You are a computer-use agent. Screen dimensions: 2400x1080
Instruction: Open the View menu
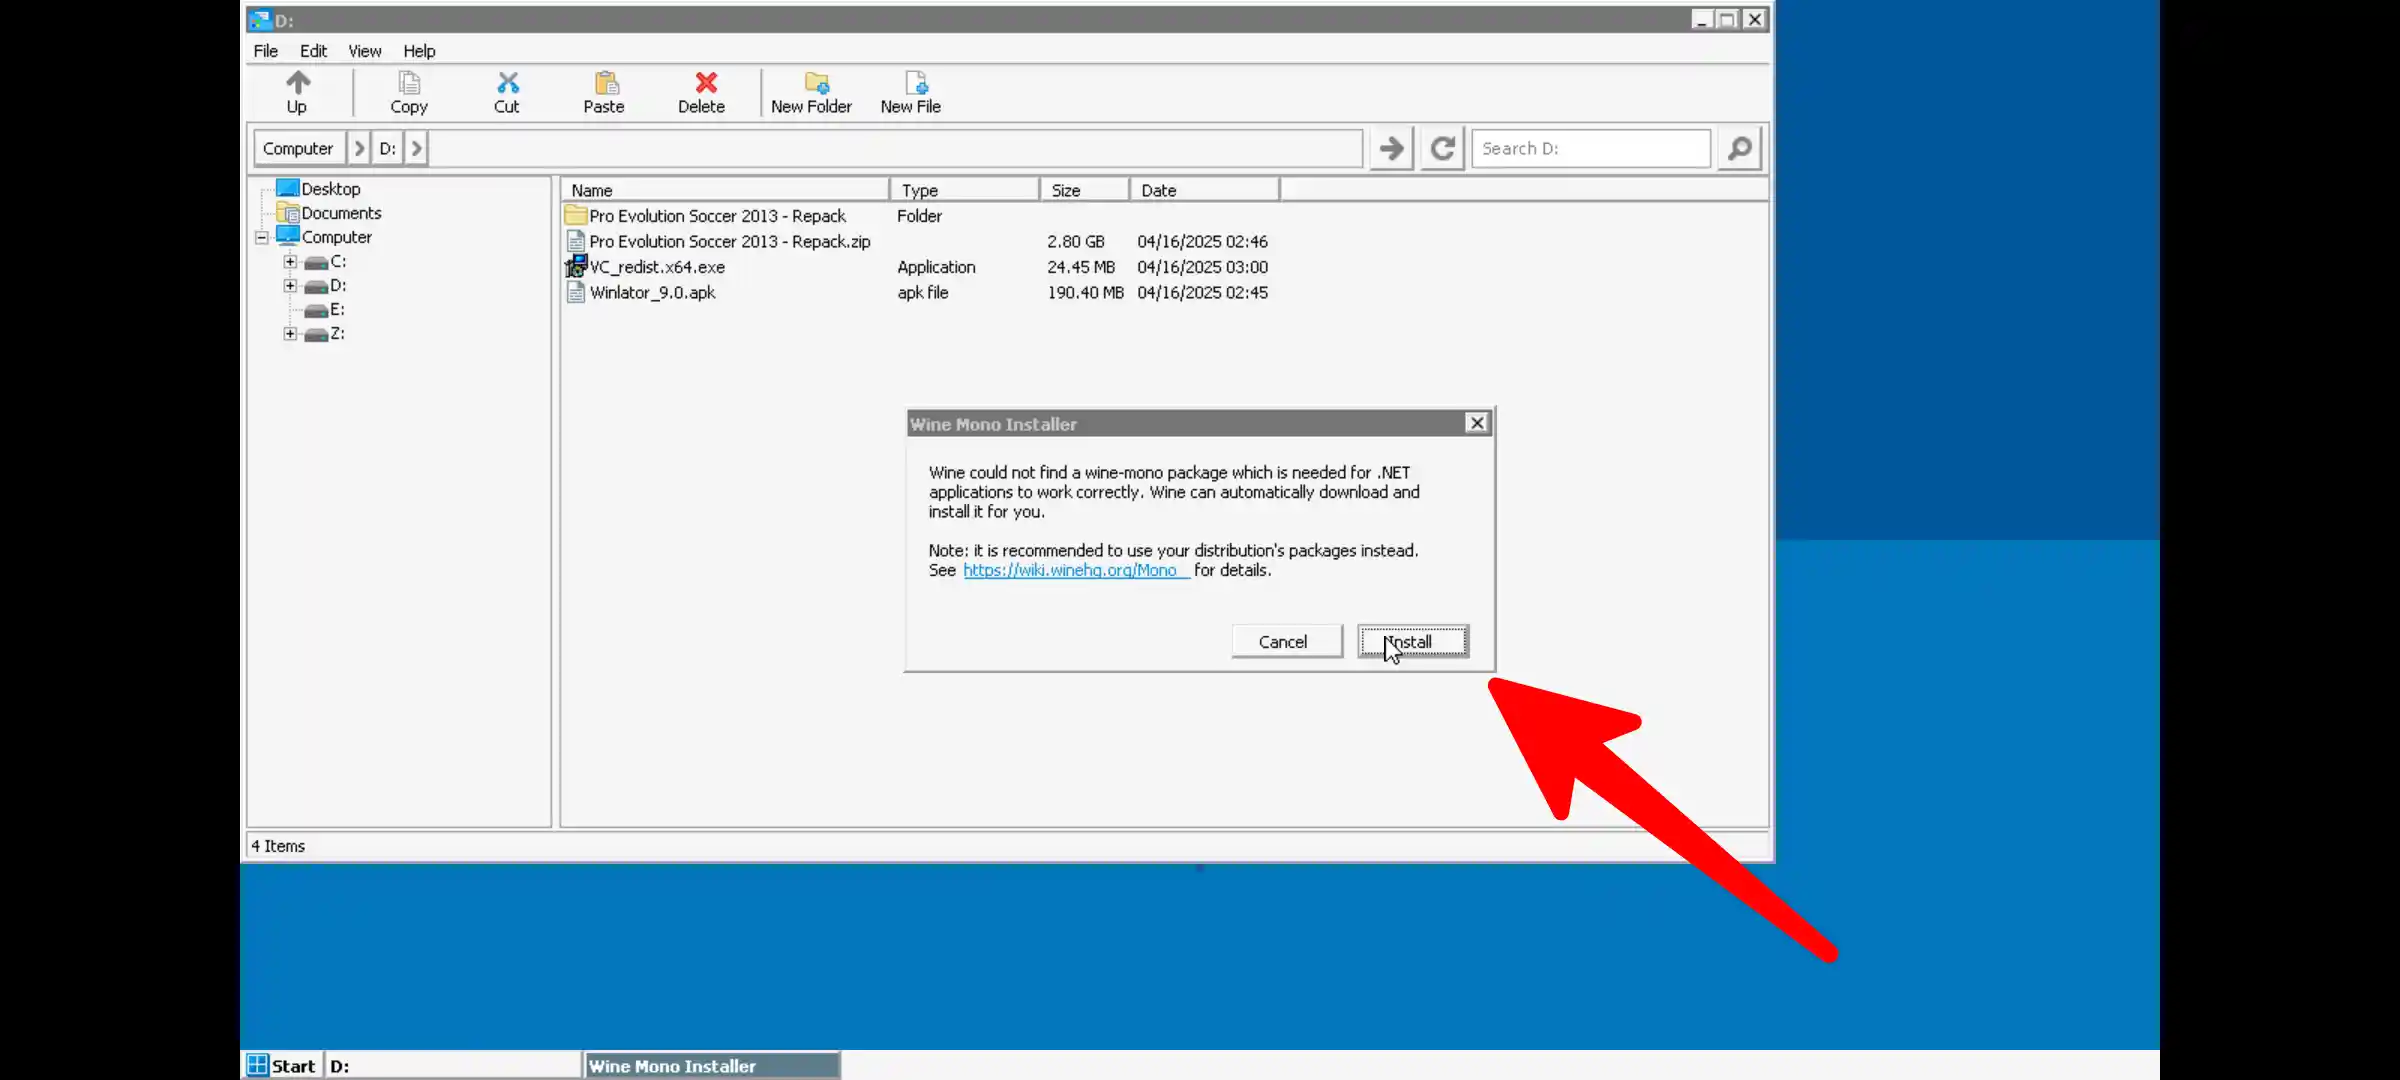tap(364, 51)
